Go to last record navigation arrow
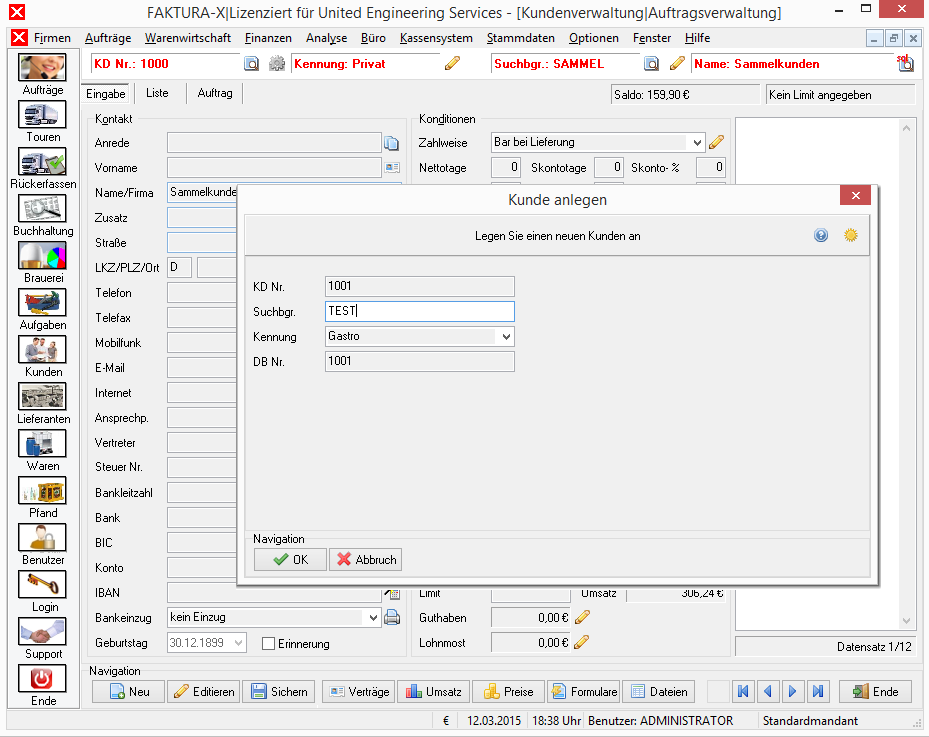The width and height of the screenshot is (929, 737). (818, 691)
